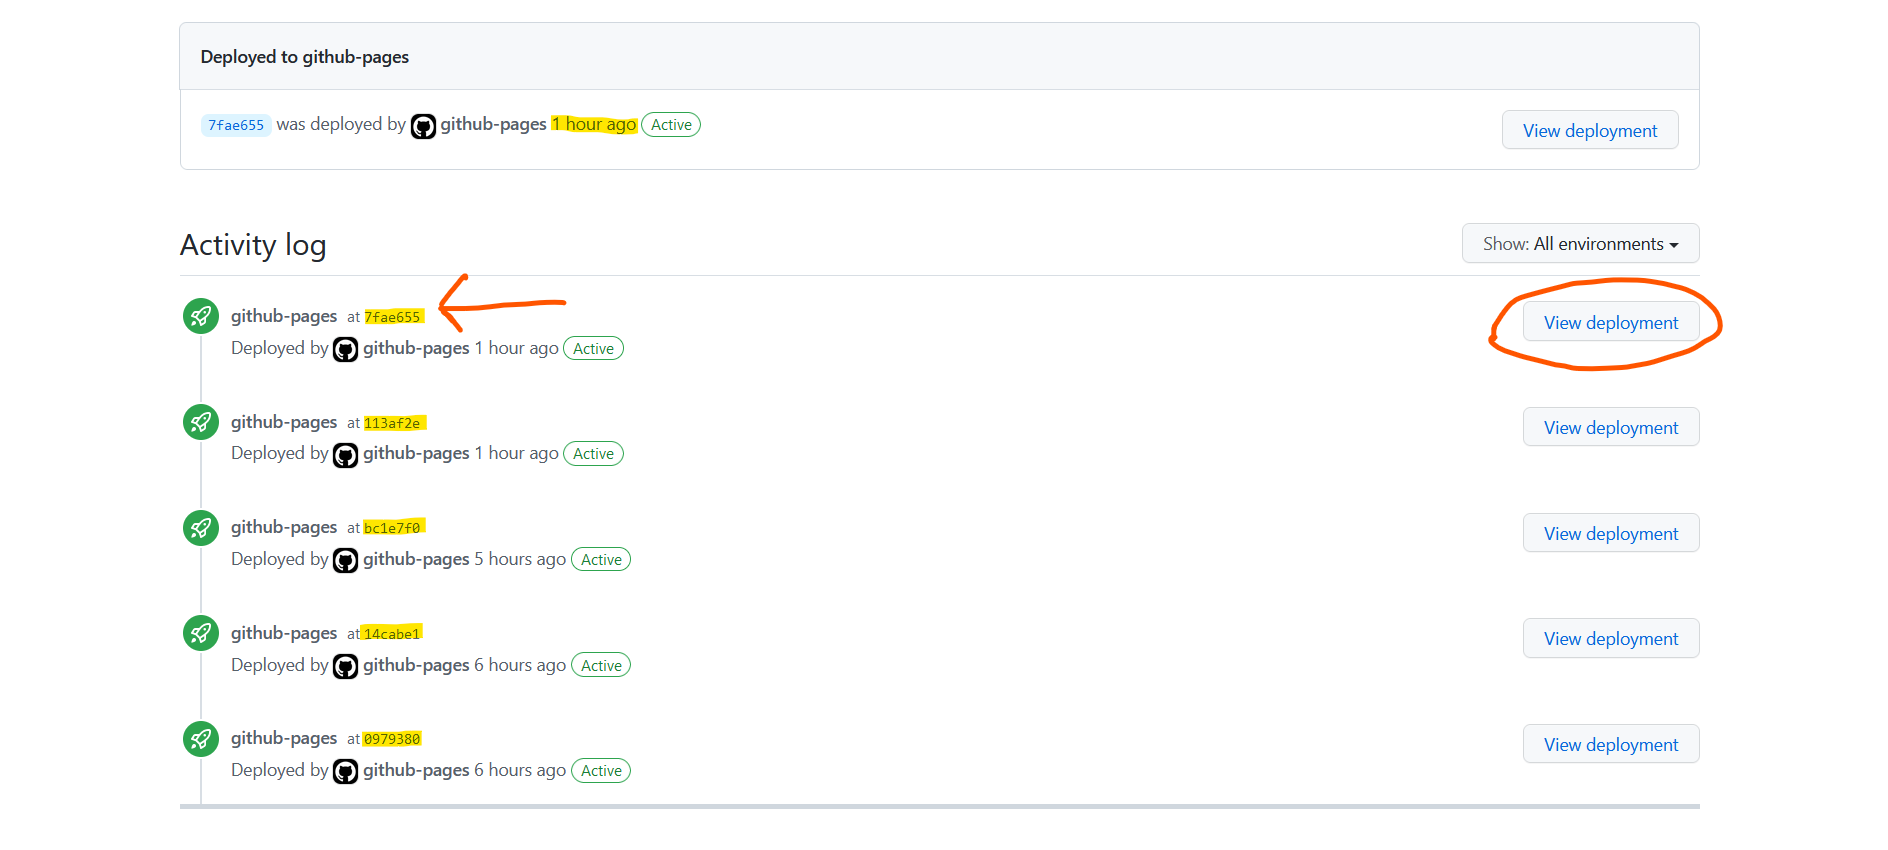
Task: View deployment for commit 0979380
Action: point(1611,744)
